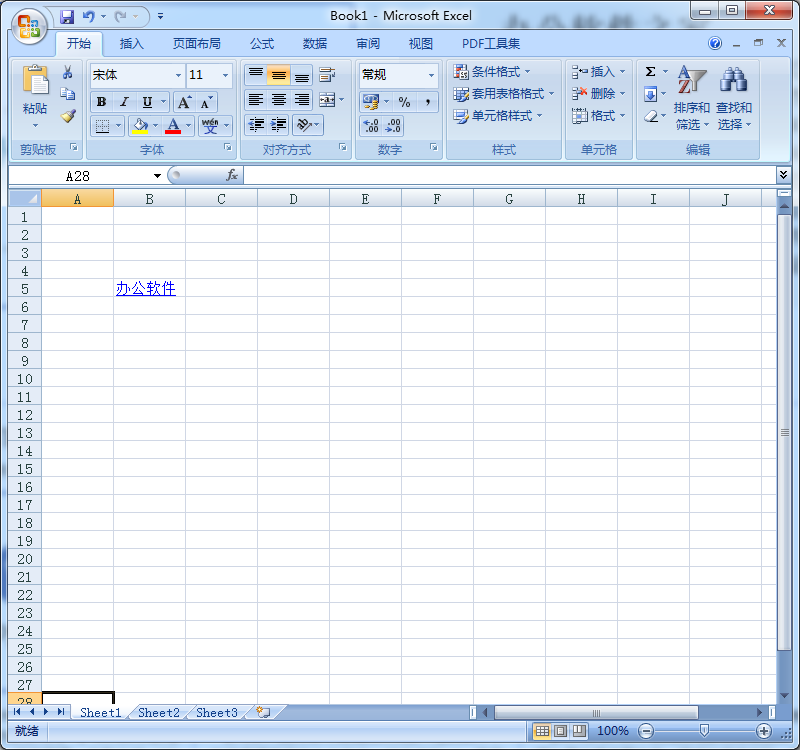Insert new worksheet tab icon
800x750 pixels.
point(263,712)
